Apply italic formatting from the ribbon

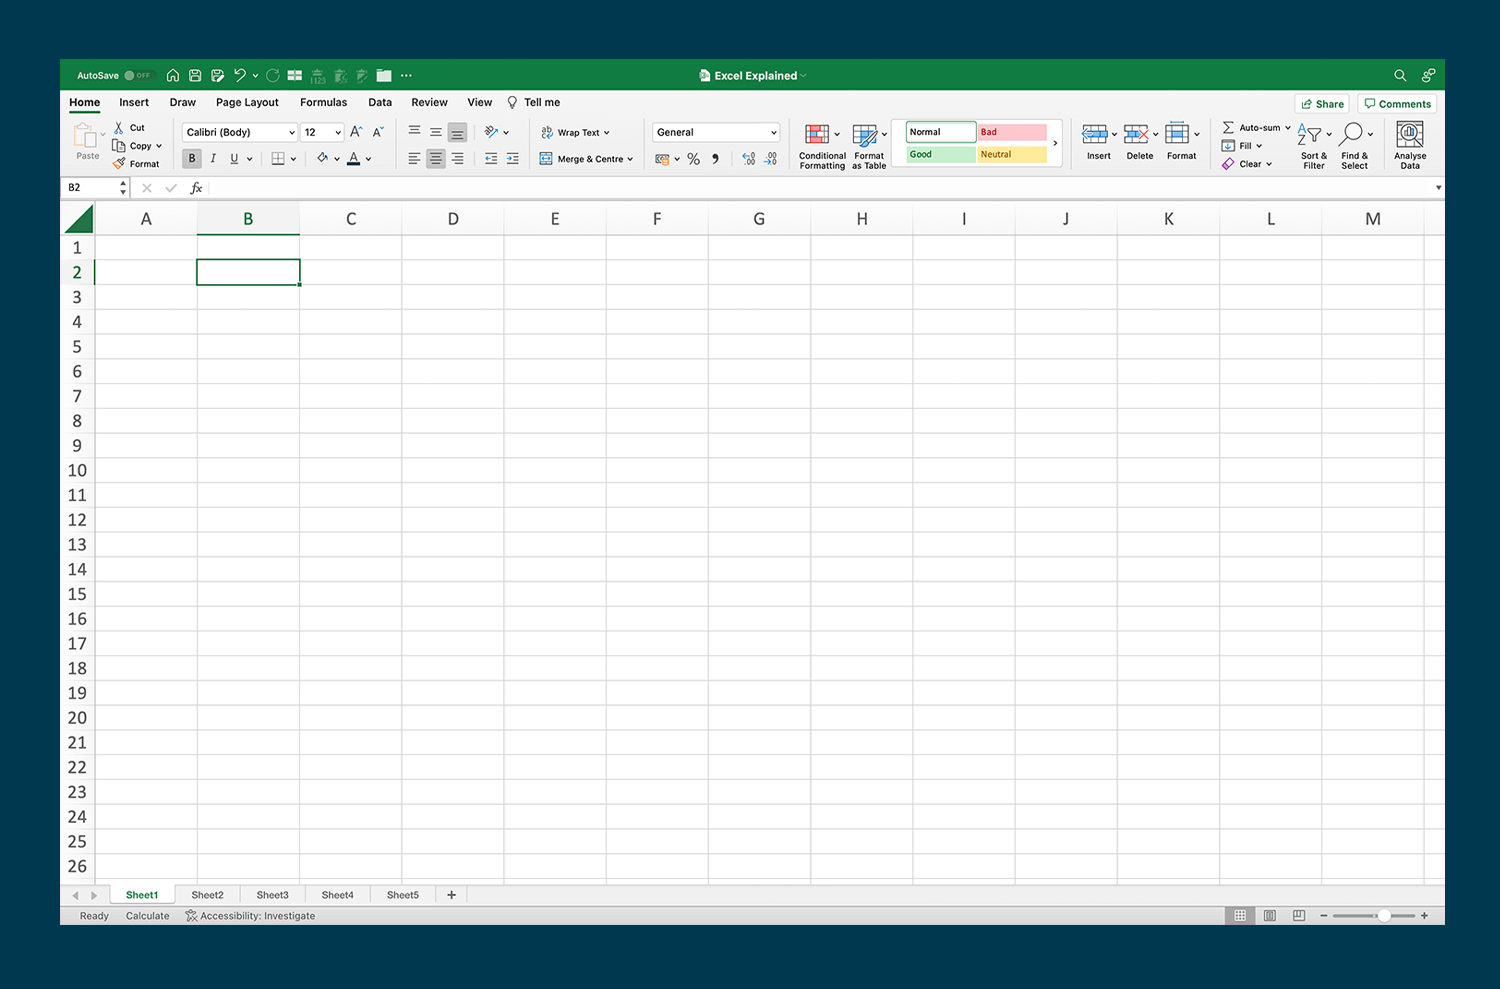click(212, 158)
